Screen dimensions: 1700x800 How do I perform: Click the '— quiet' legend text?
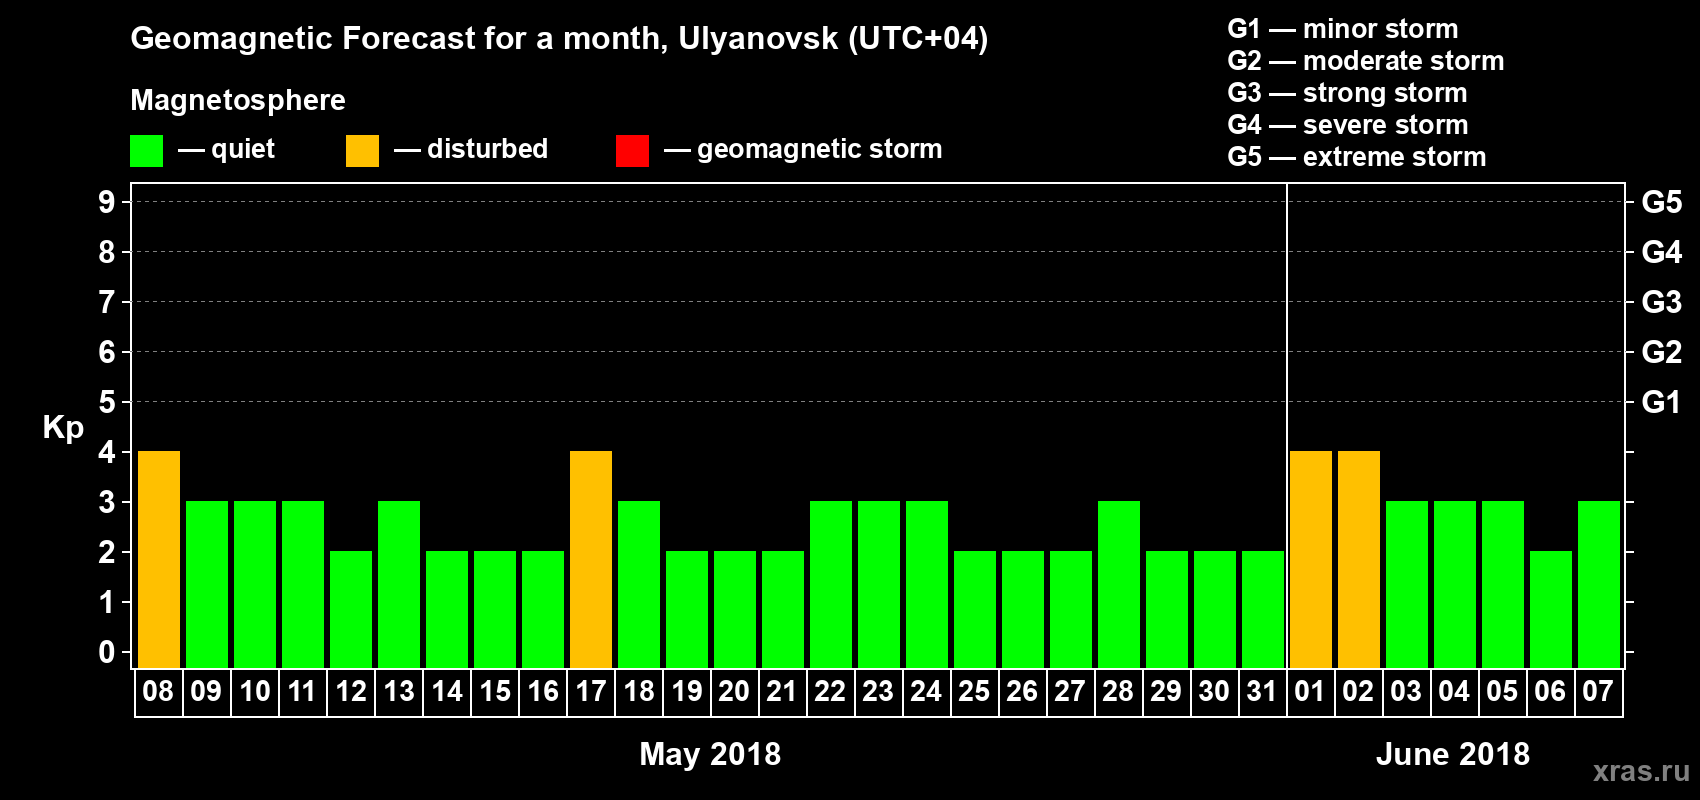click(x=227, y=149)
